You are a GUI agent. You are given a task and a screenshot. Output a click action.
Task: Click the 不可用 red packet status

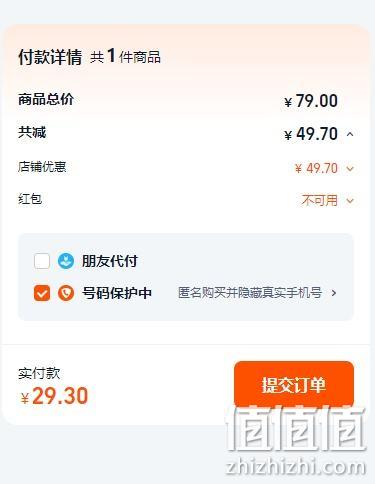pyautogui.click(x=319, y=200)
